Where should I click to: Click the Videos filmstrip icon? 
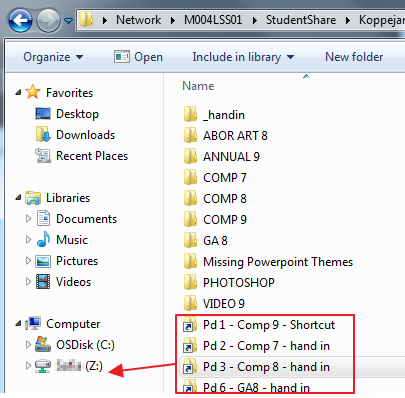click(43, 282)
